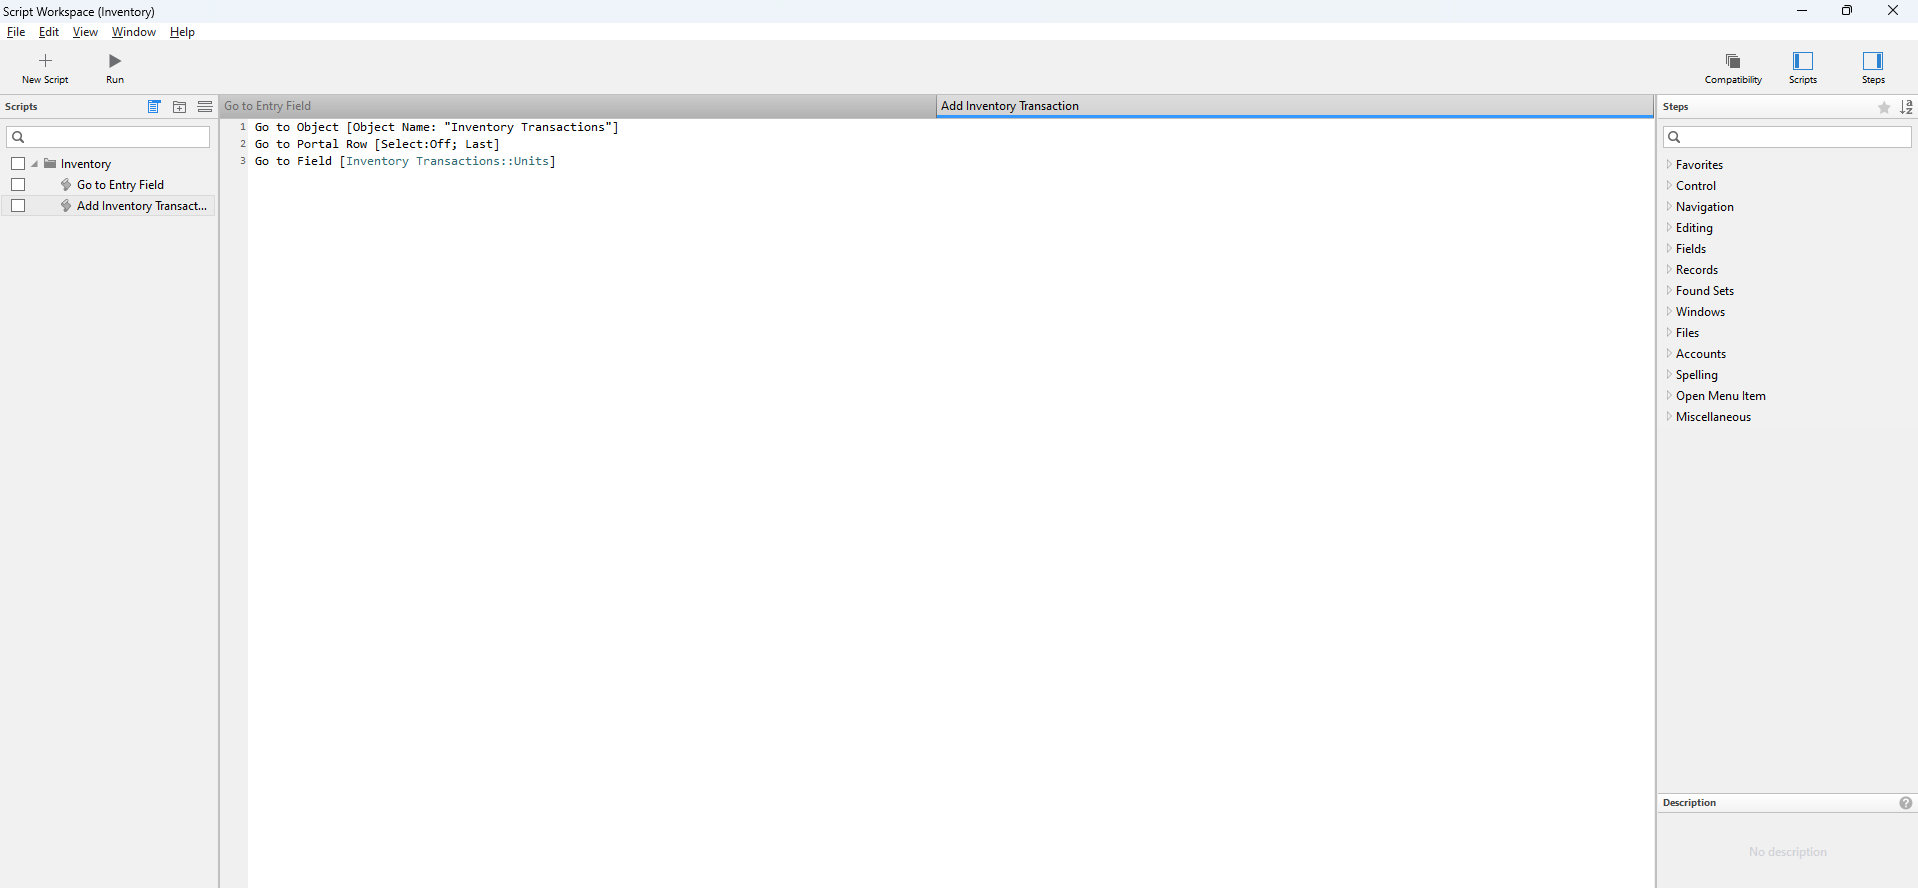Select the Inventory folder name

86,164
